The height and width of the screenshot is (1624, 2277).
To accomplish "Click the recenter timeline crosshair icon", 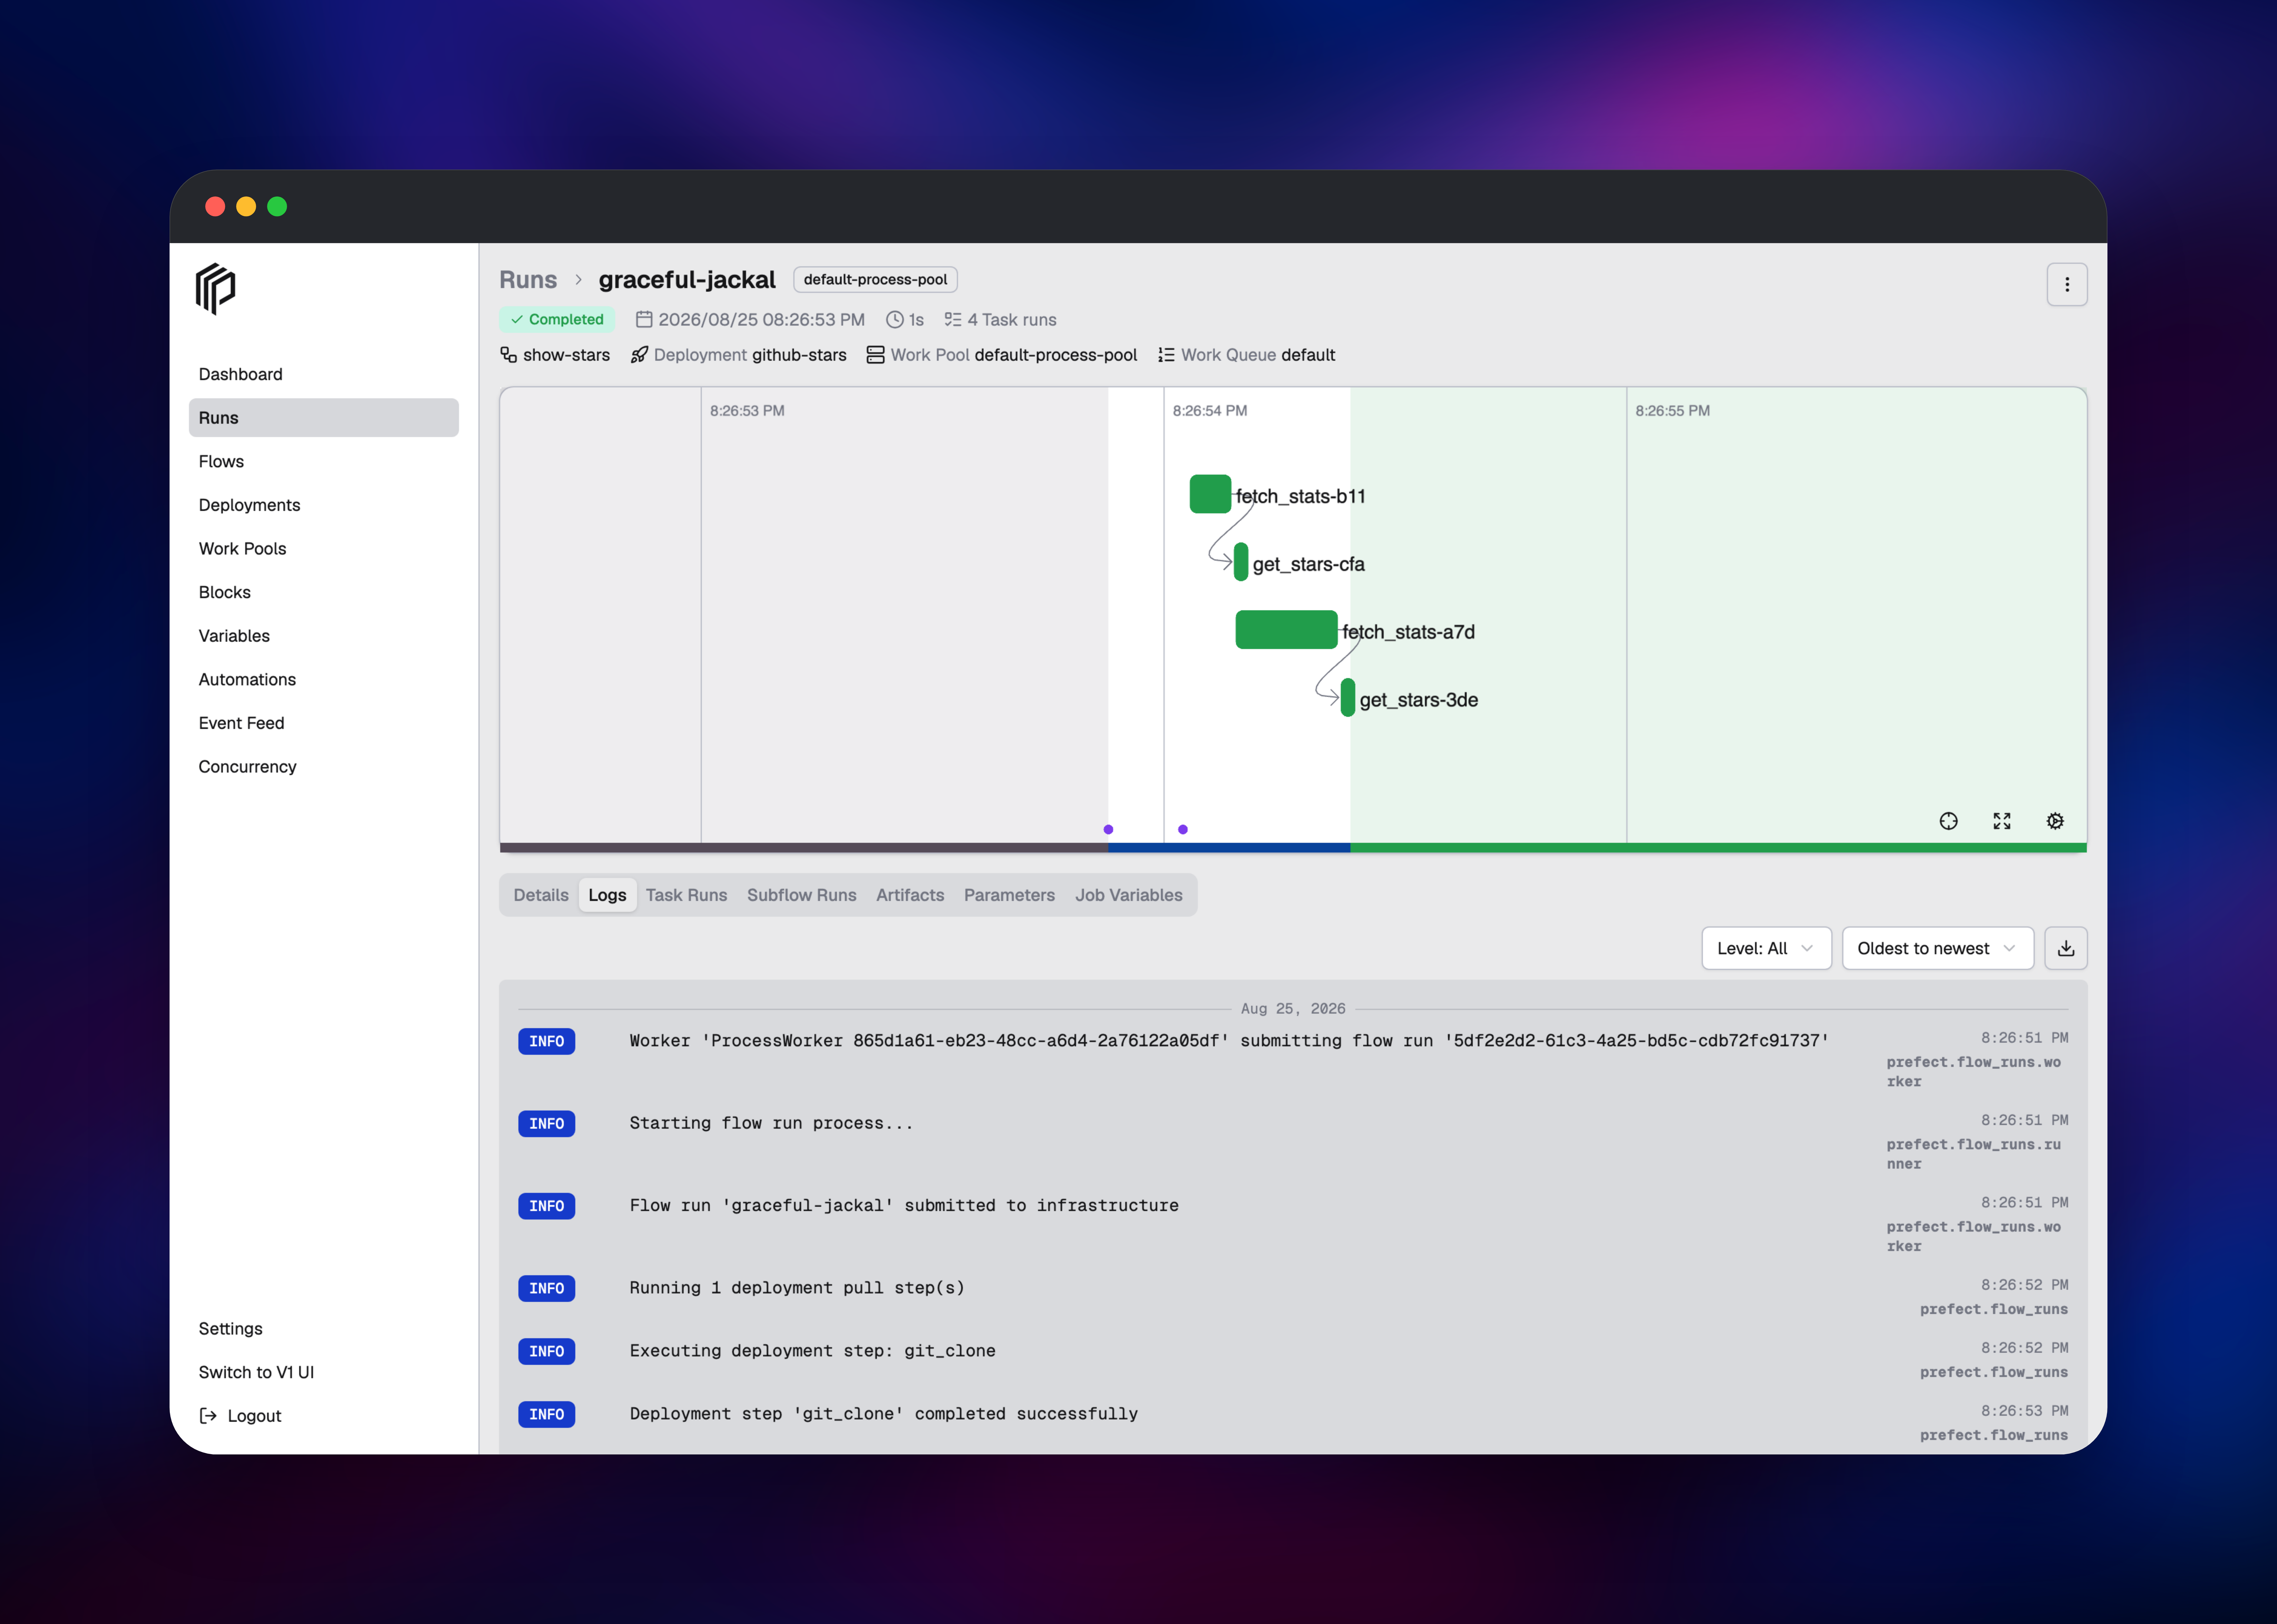I will (x=1948, y=821).
